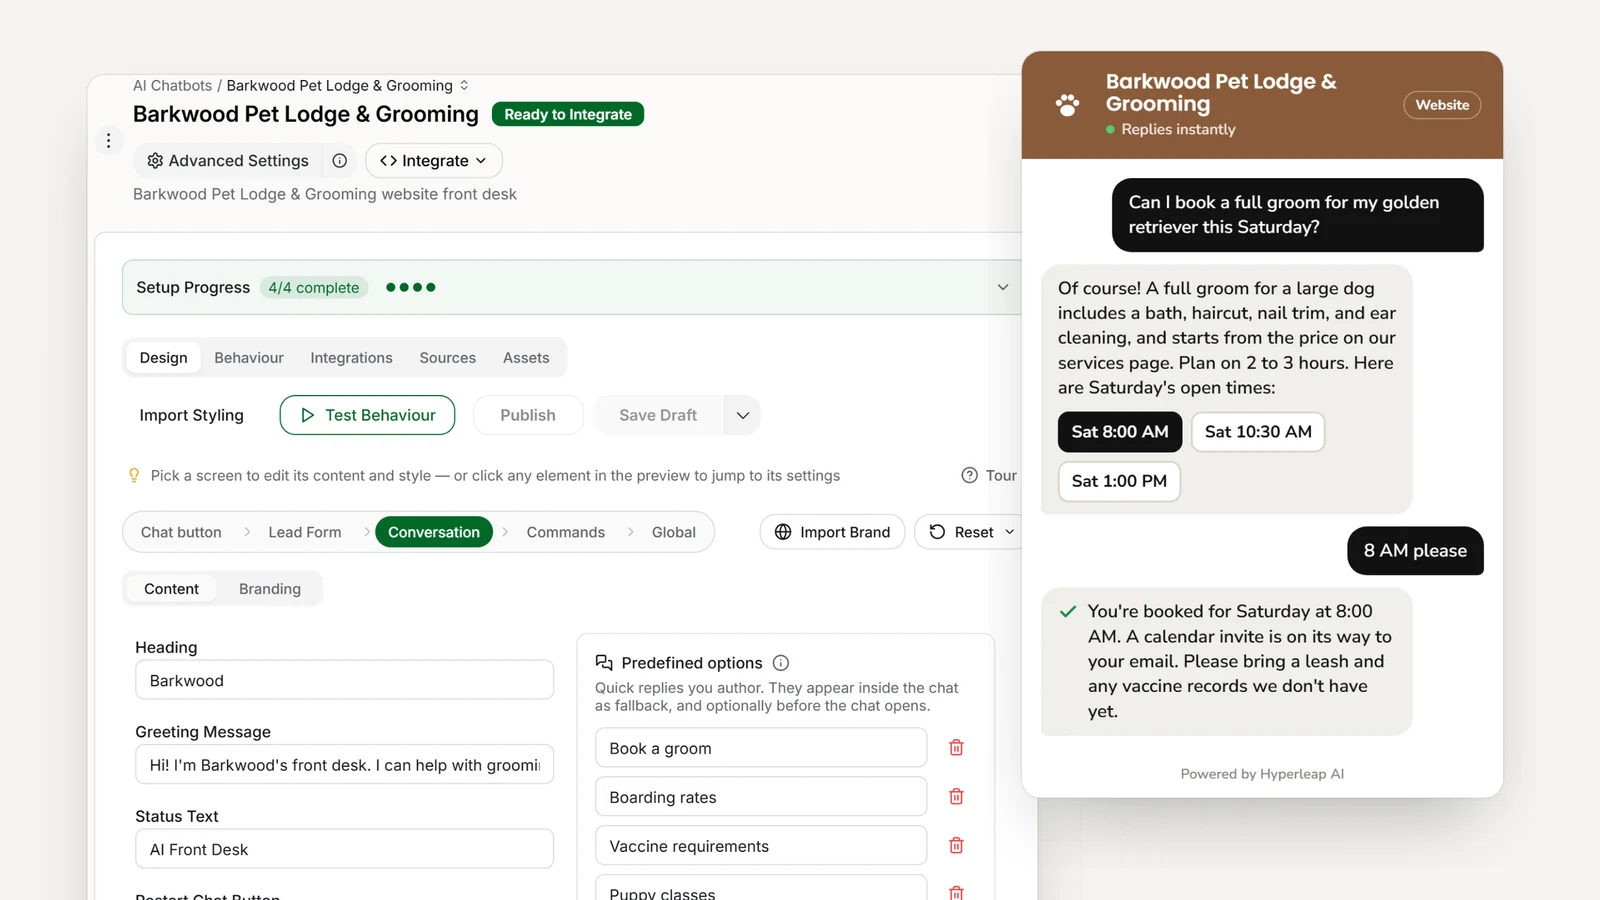Click Import Styling
This screenshot has height=900, width=1600.
192,415
